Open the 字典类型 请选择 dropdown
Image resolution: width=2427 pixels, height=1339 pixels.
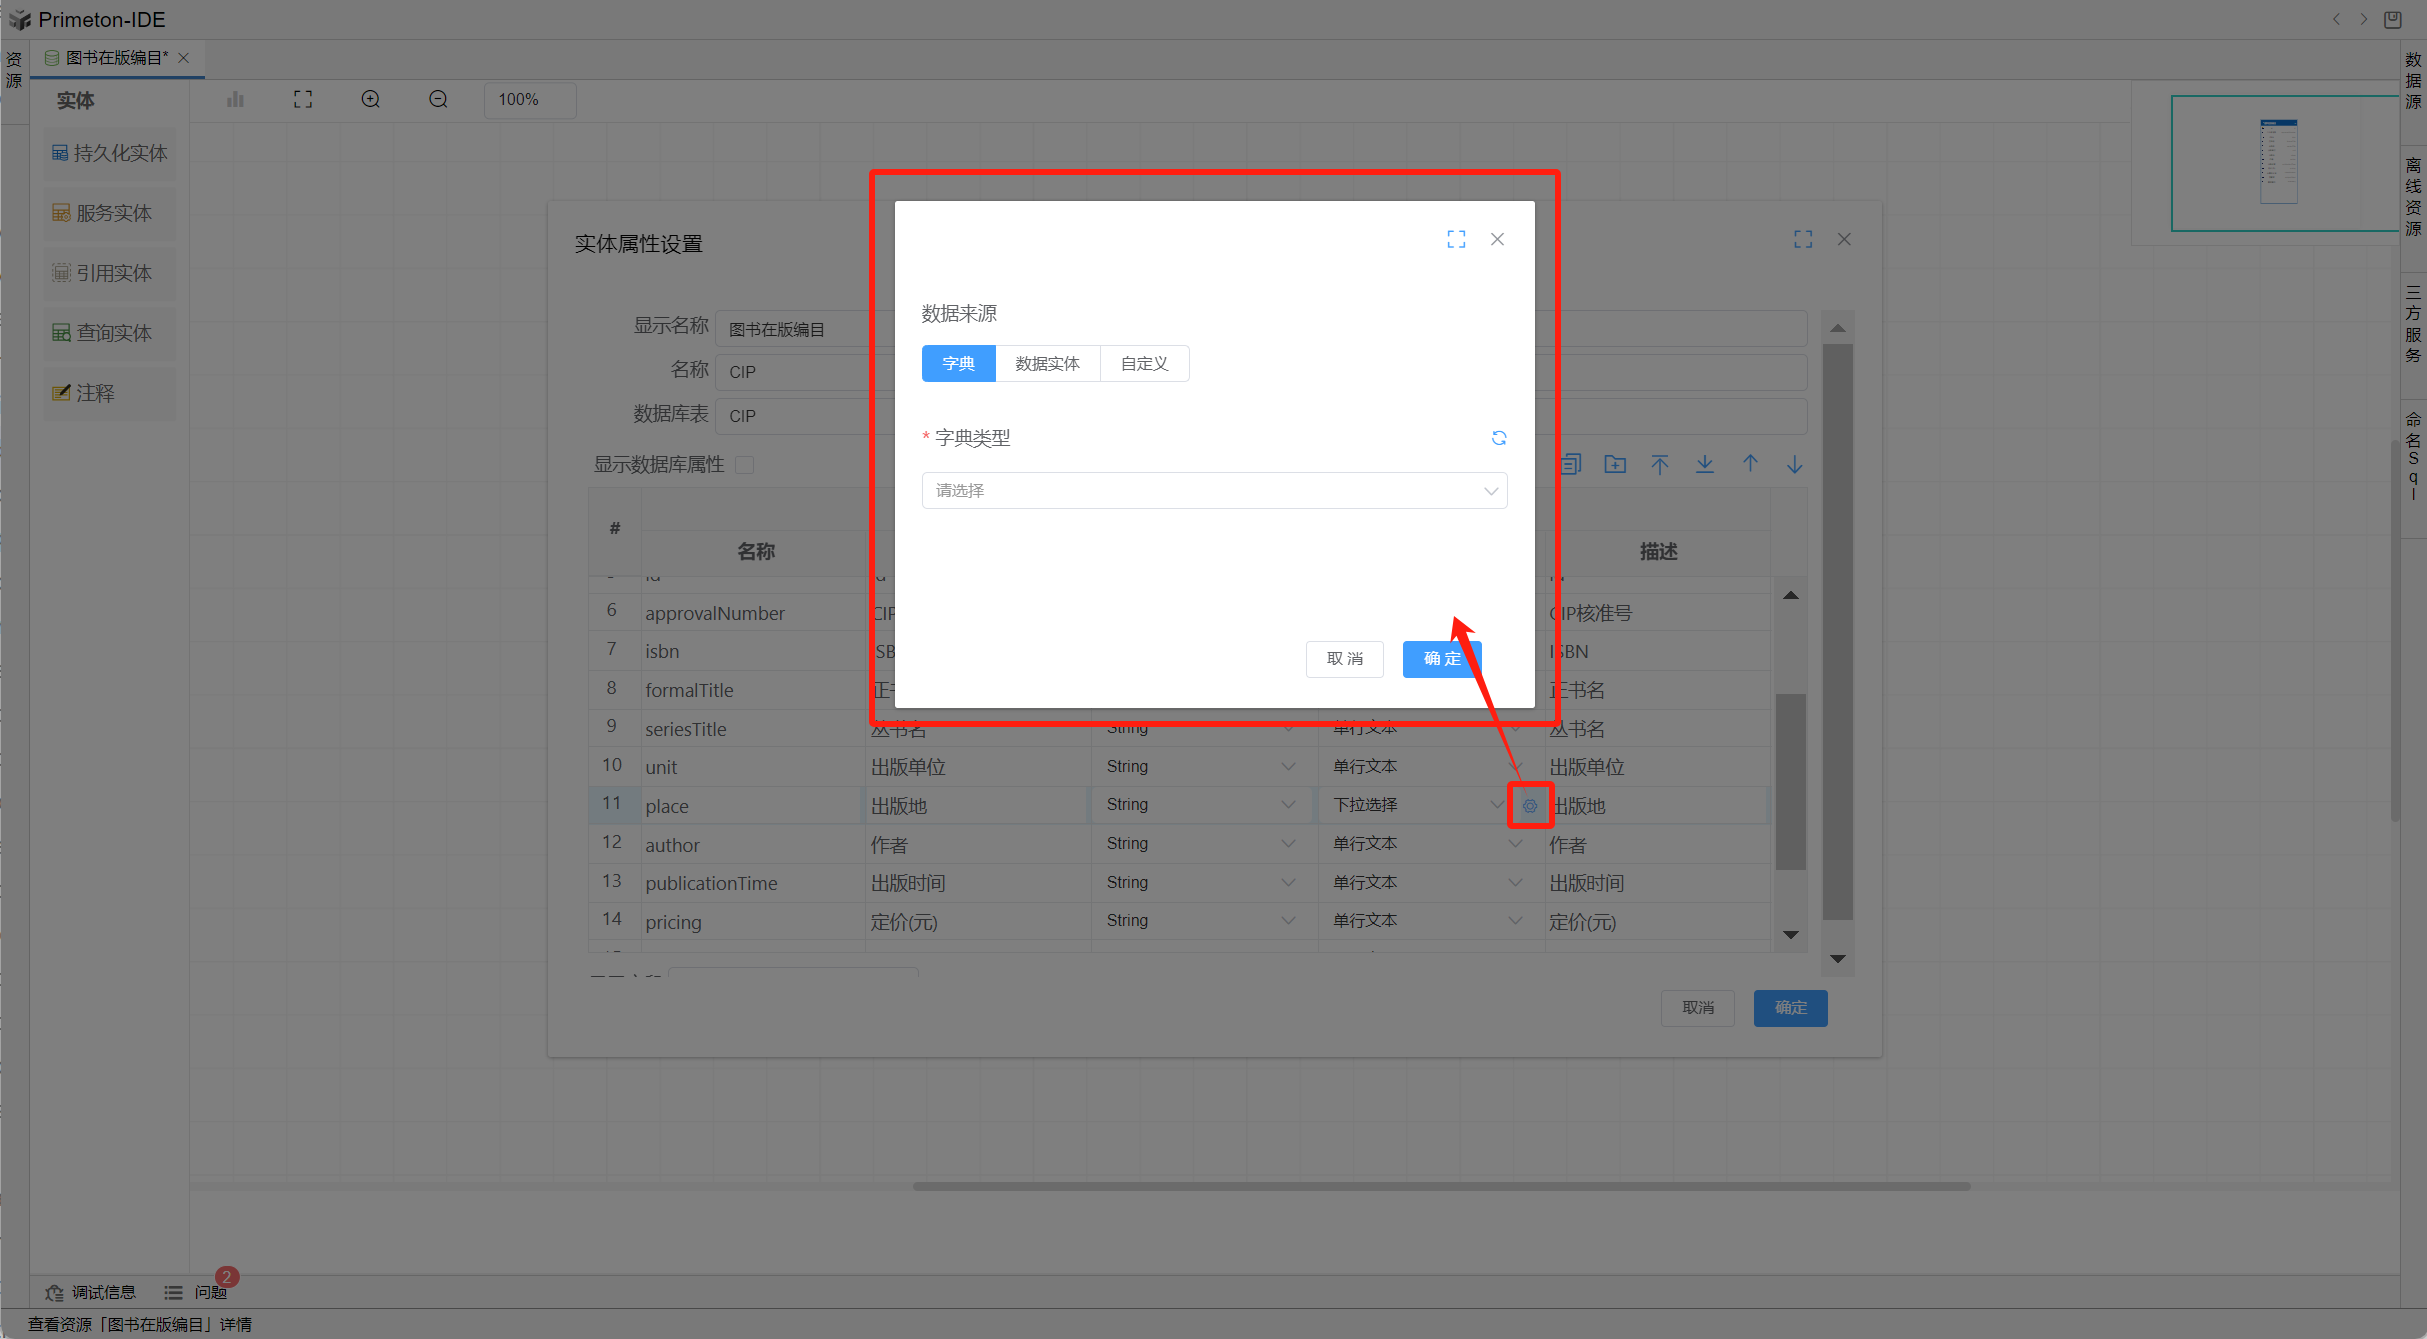pos(1213,491)
